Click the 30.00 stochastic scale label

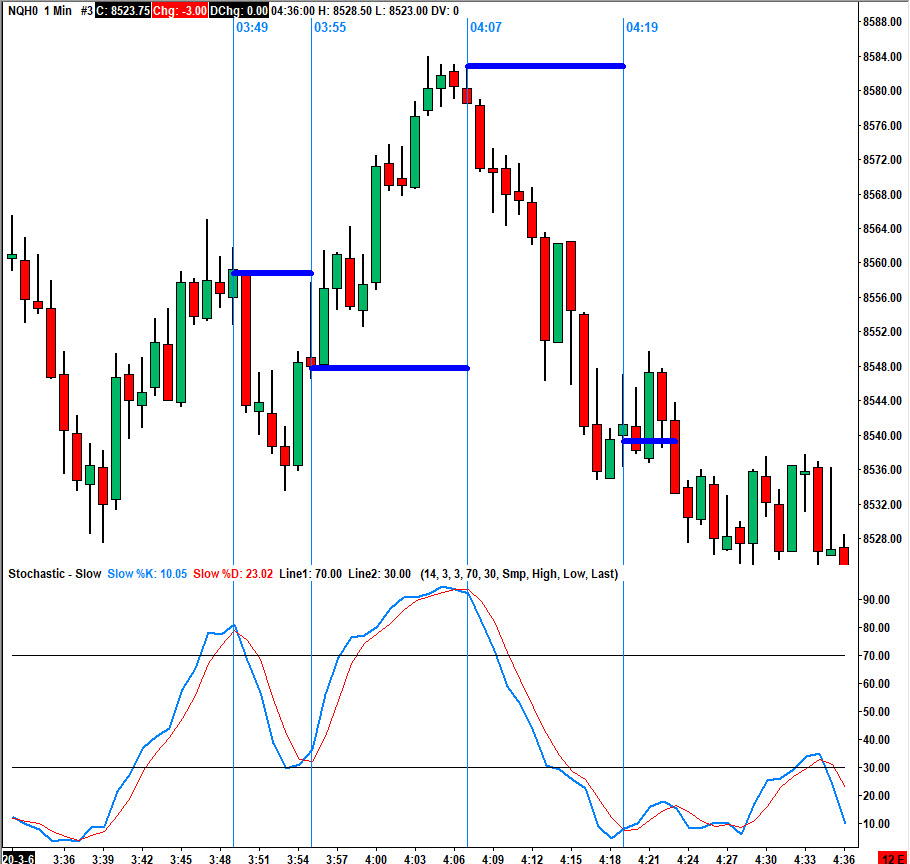877,768
